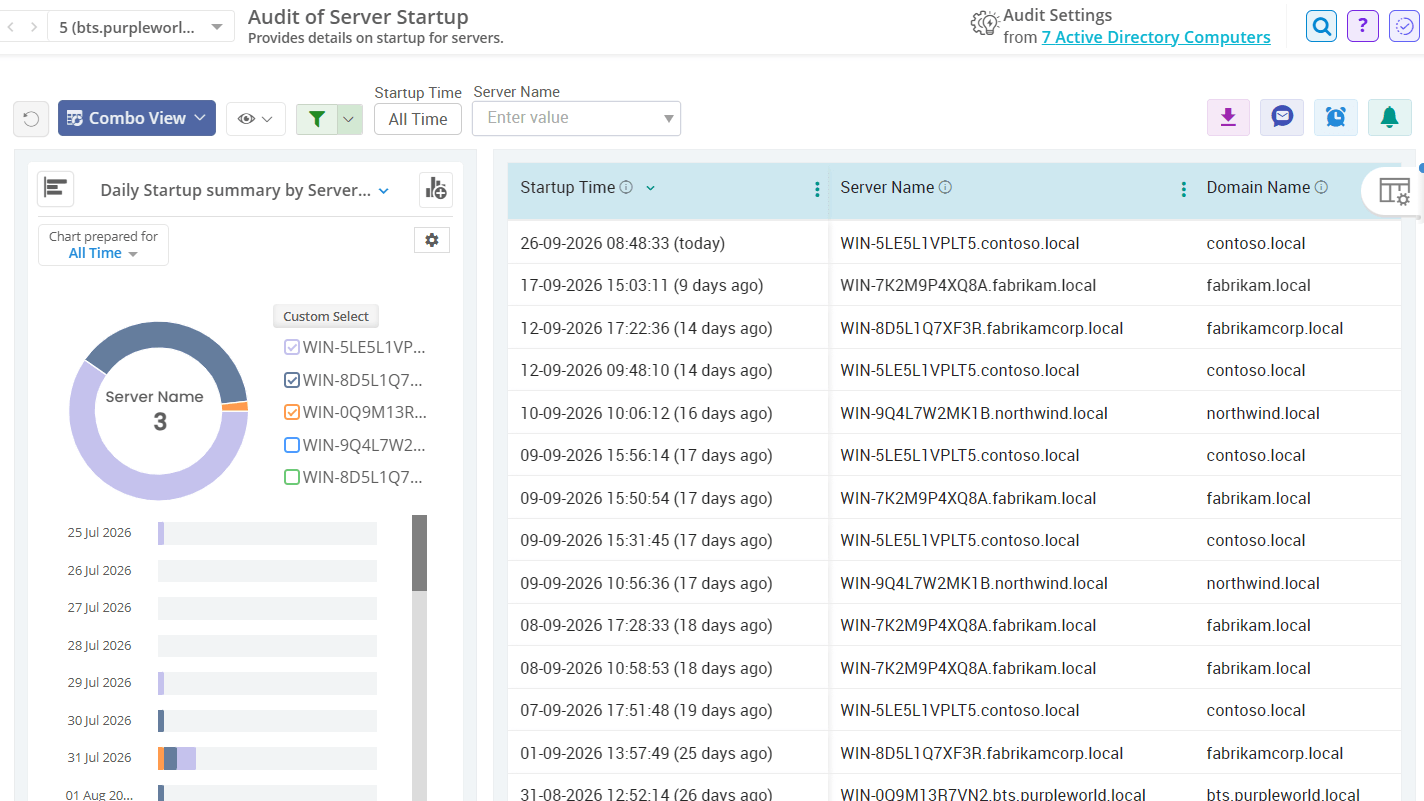Click the chat message icon
Image resolution: width=1424 pixels, height=801 pixels.
pos(1282,118)
